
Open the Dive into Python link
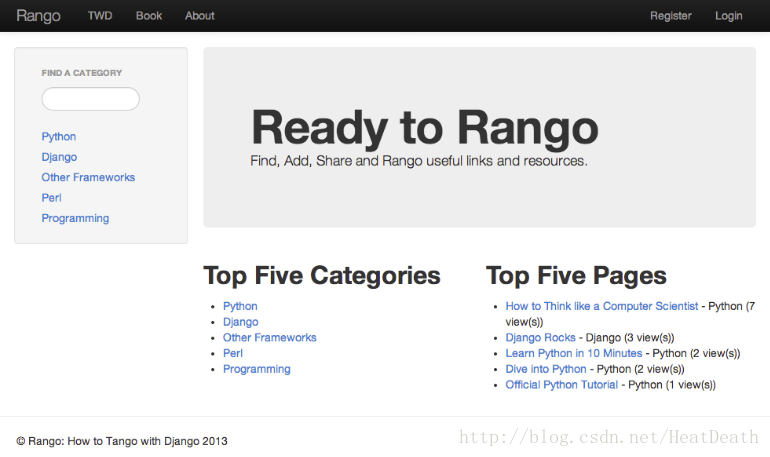(546, 369)
